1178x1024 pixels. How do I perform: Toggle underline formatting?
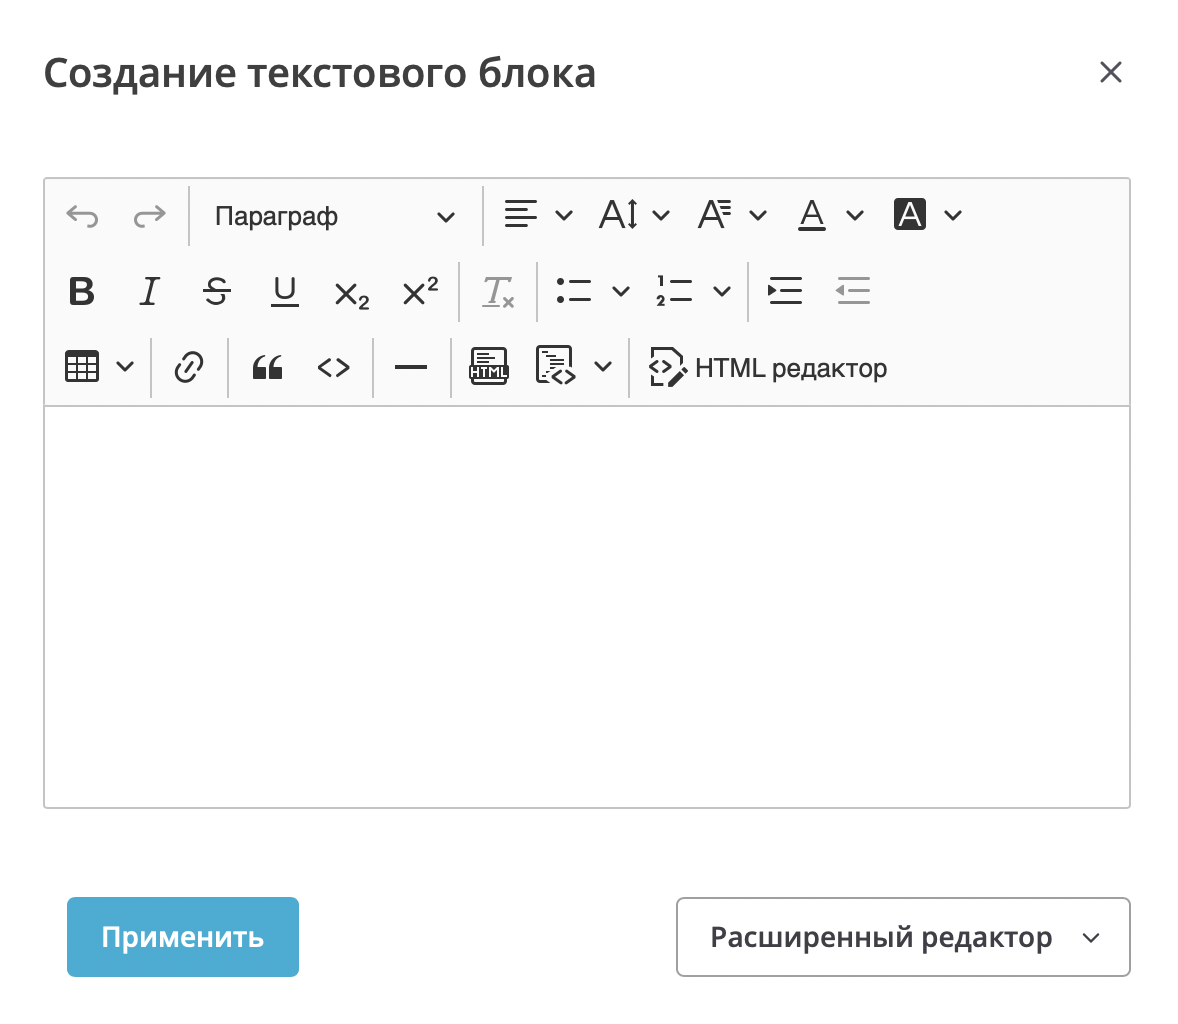point(285,291)
